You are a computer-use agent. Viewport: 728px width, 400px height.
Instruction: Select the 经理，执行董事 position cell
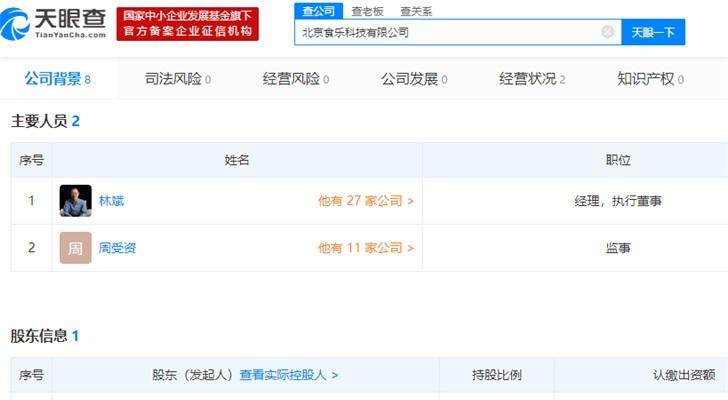tap(618, 201)
